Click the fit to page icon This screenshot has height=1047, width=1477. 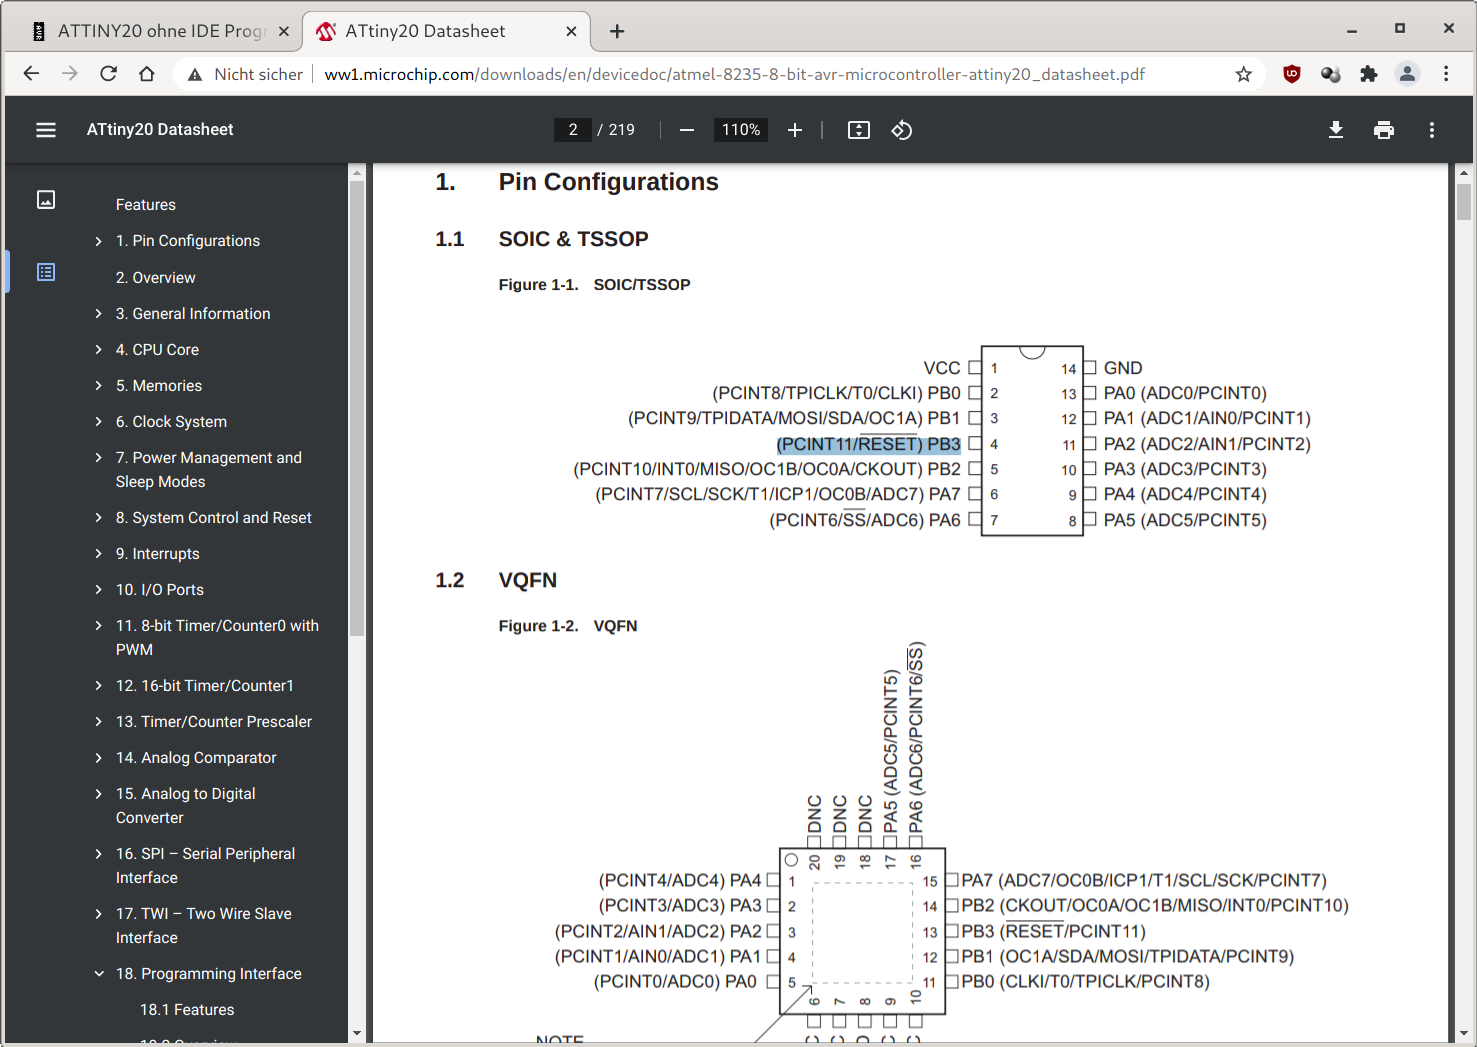point(859,130)
